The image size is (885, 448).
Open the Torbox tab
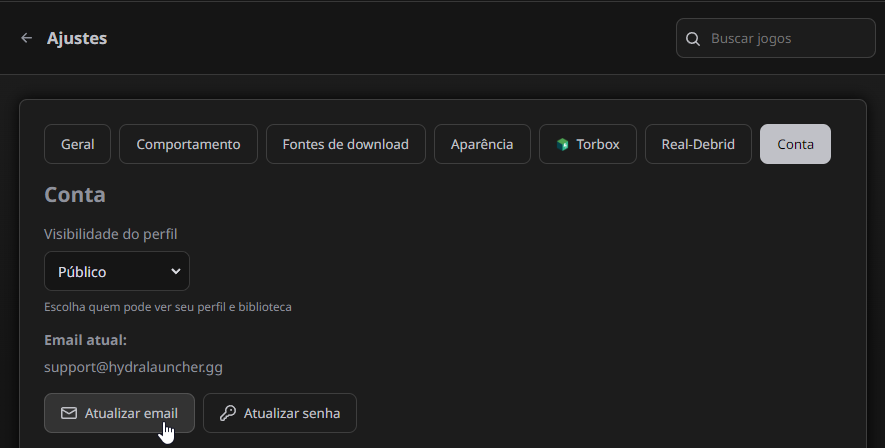click(x=588, y=144)
